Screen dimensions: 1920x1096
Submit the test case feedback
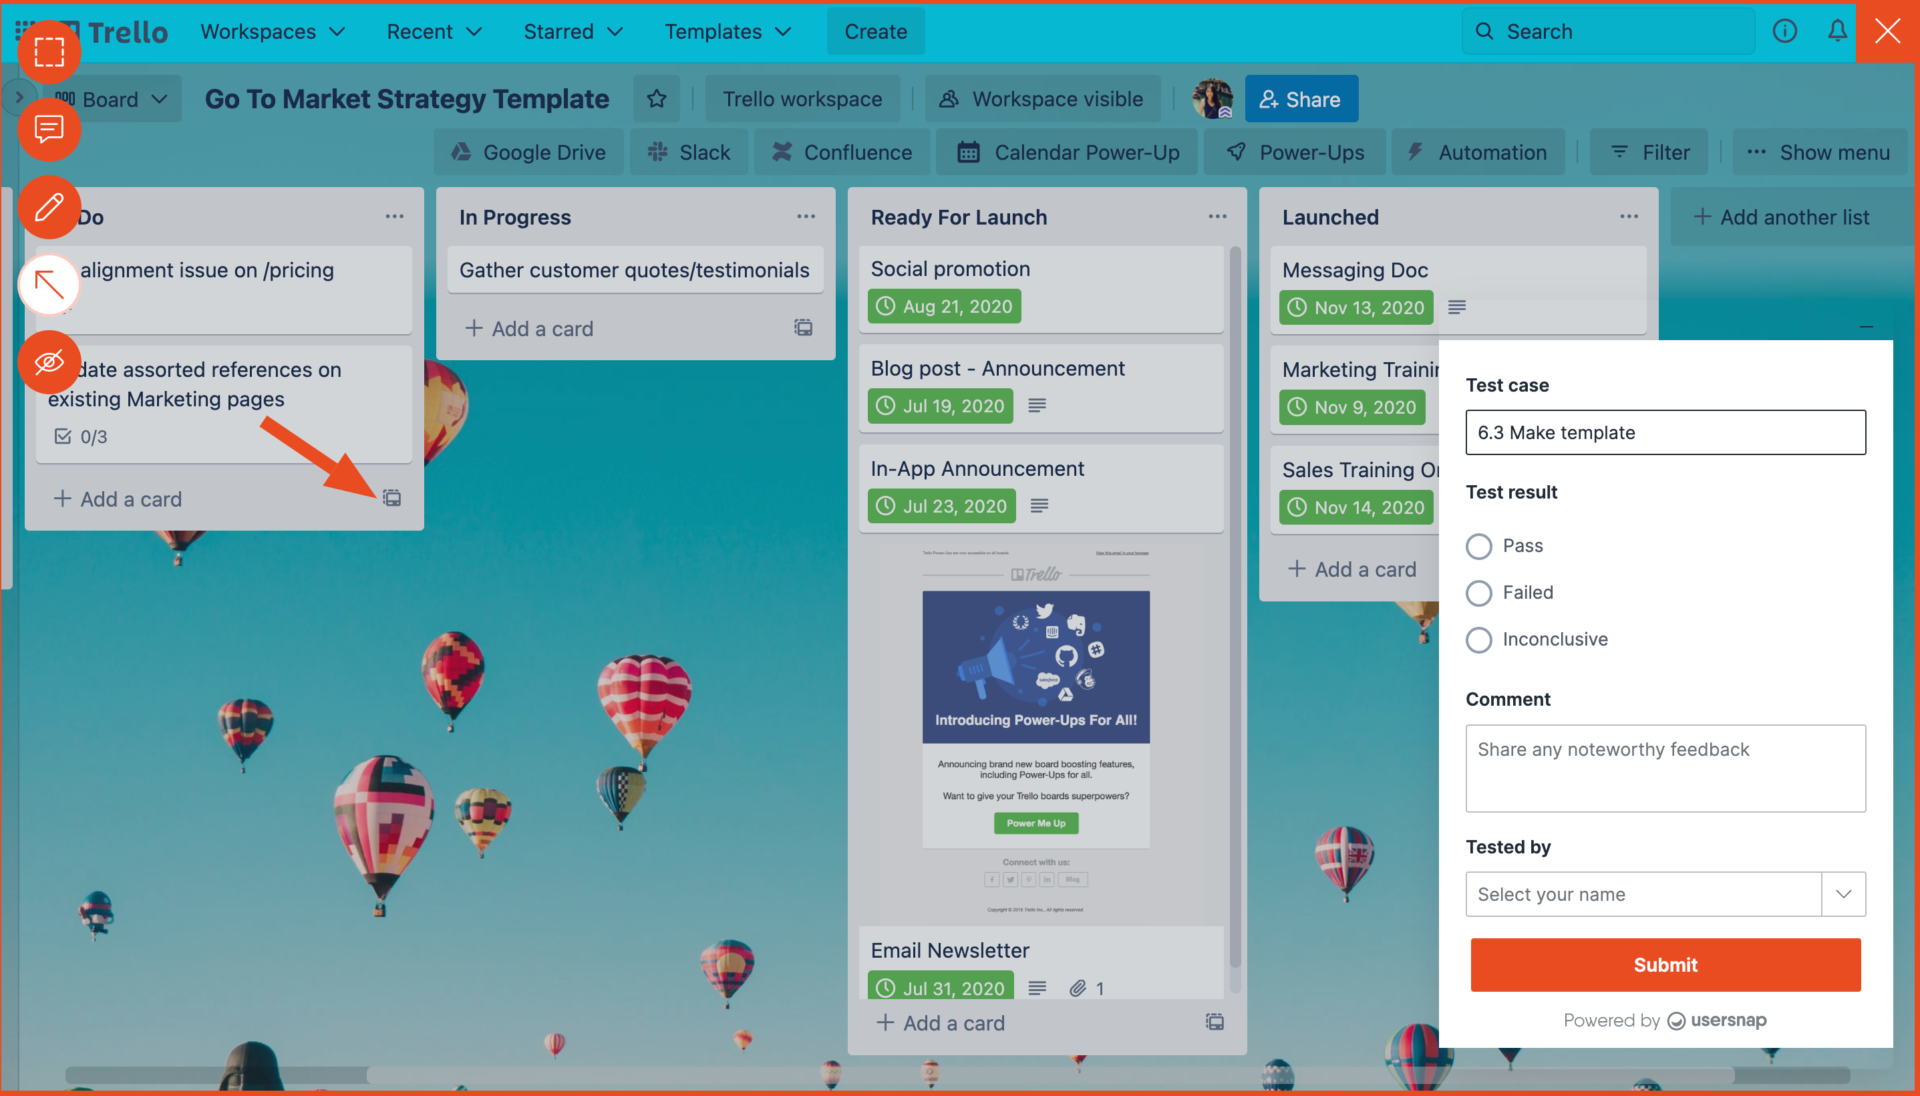pos(1664,965)
